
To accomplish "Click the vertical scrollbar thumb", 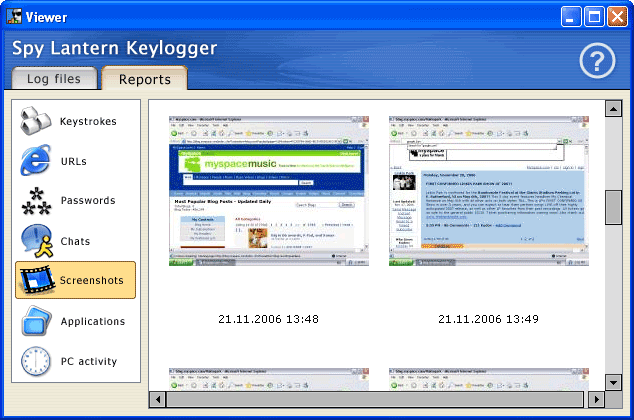I will tap(613, 207).
